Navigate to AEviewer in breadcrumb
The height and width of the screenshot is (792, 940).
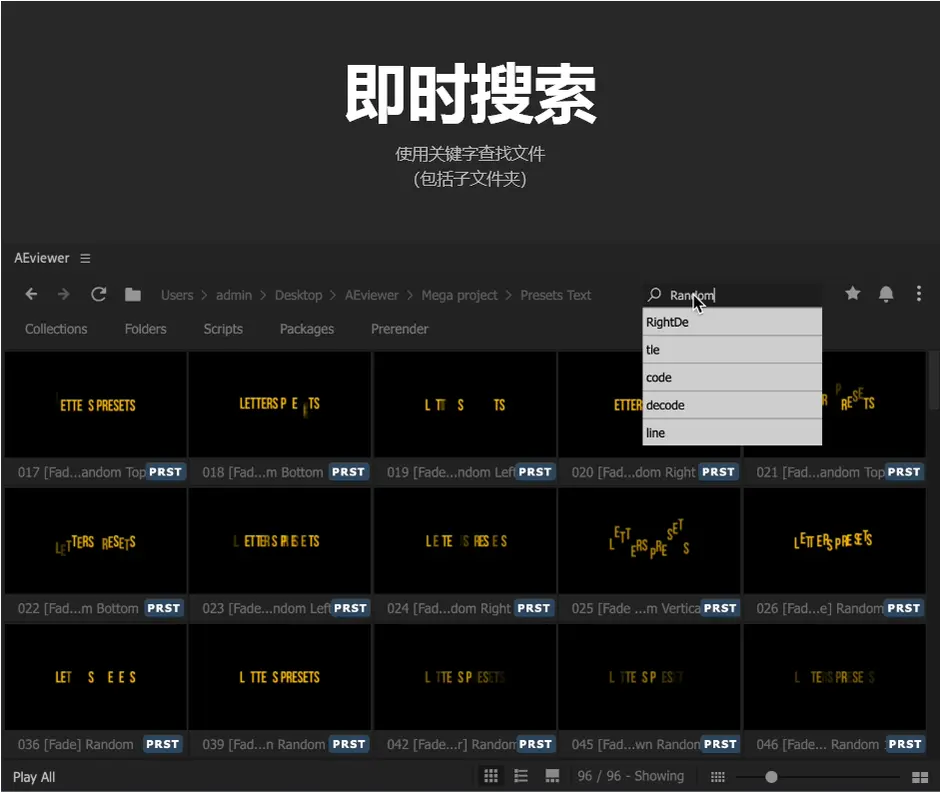372,295
